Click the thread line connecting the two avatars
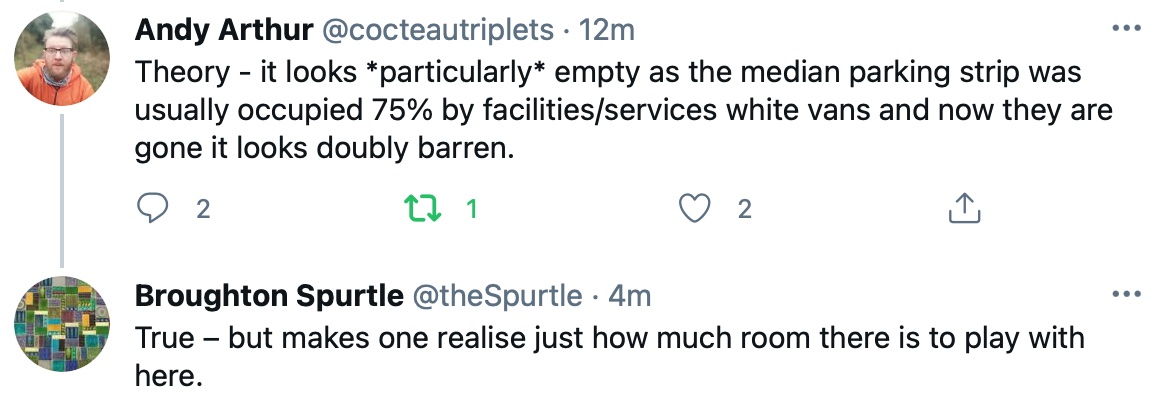 pyautogui.click(x=62, y=190)
